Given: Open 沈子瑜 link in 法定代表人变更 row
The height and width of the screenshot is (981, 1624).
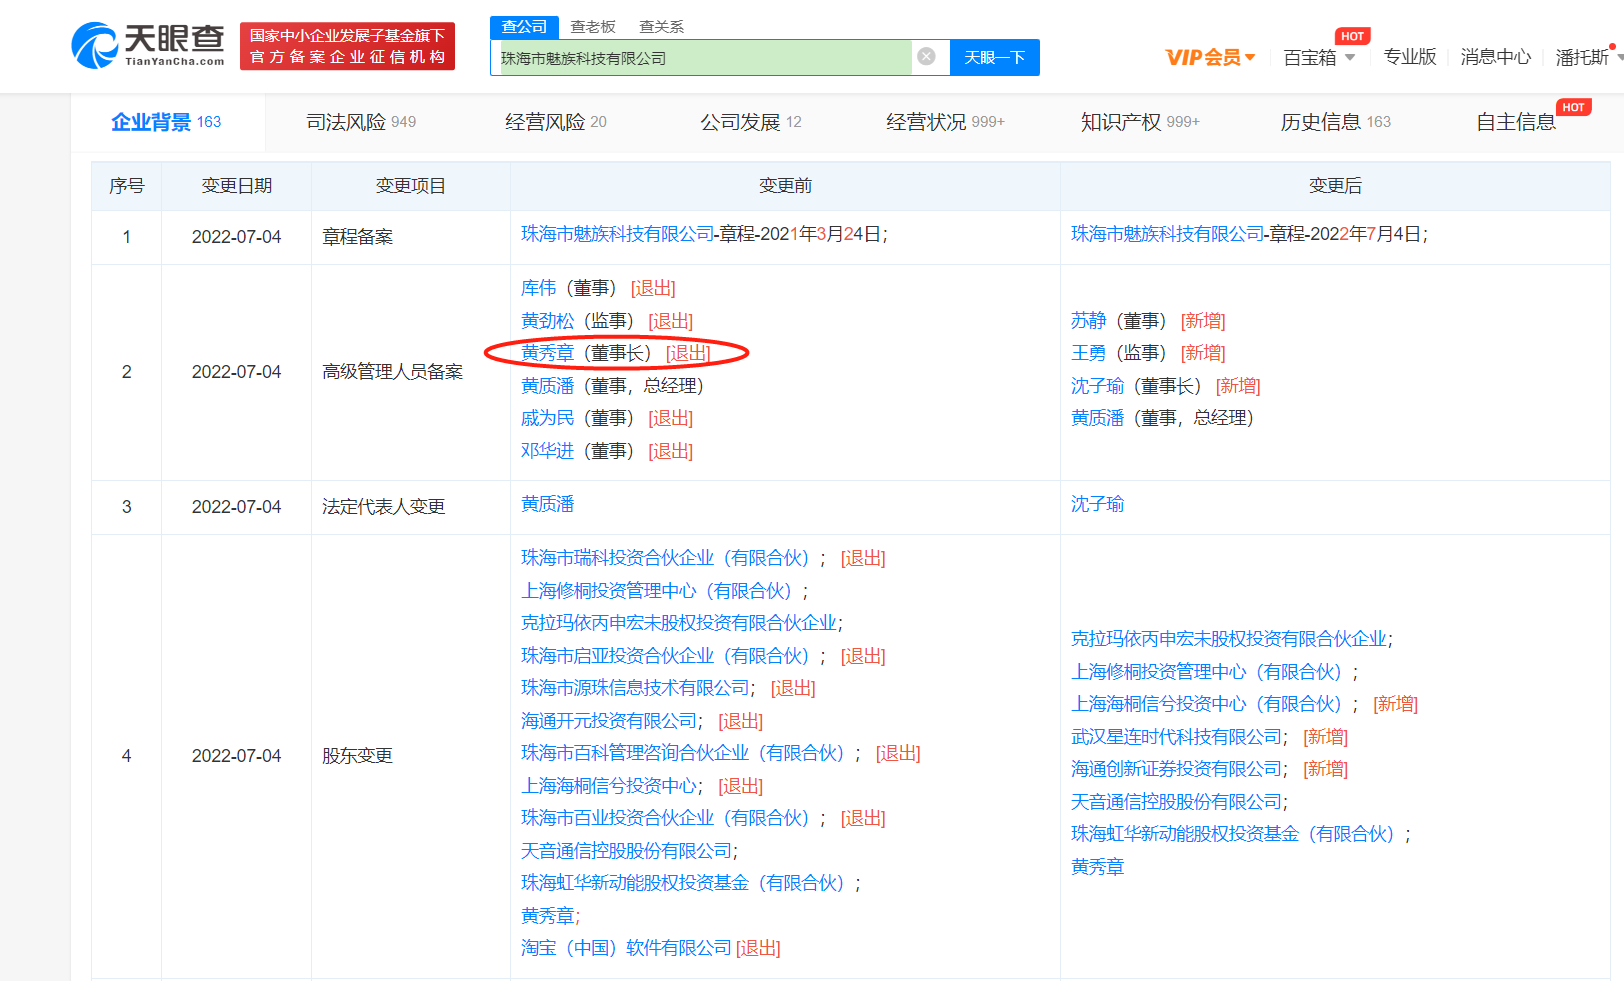Looking at the screenshot, I should pos(1097,504).
